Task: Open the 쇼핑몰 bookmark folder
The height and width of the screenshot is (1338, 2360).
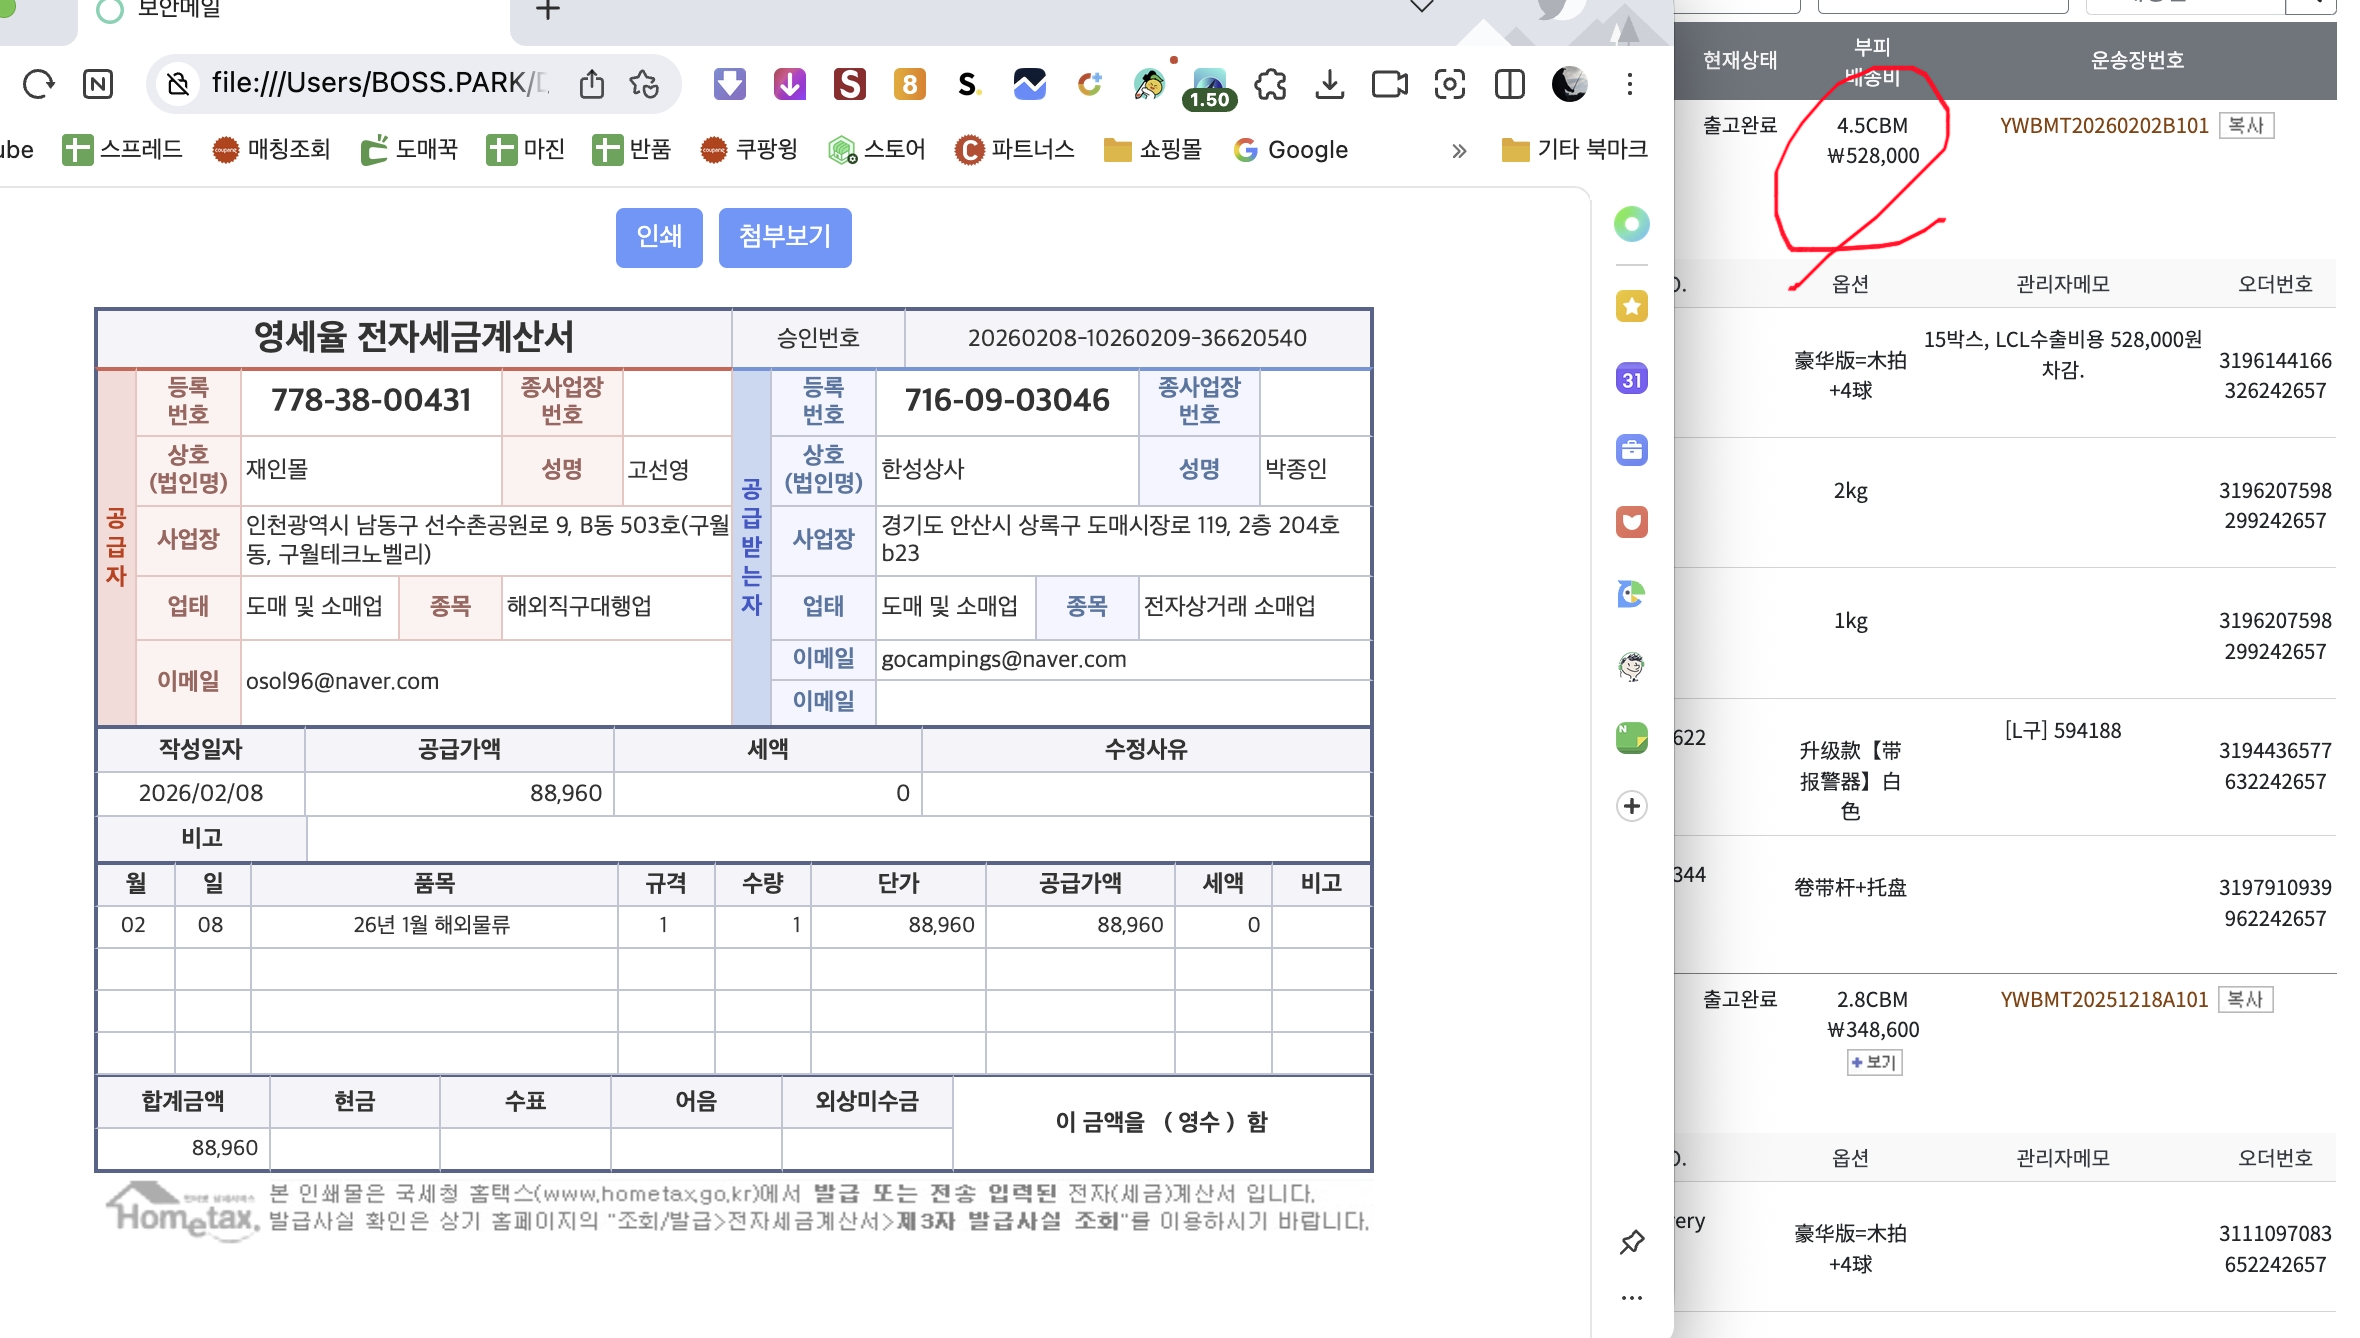Action: pos(1153,150)
